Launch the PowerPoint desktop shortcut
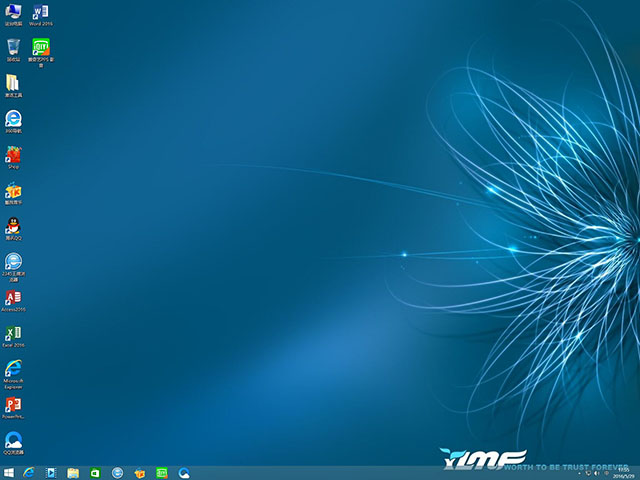640x480 pixels. coord(13,405)
